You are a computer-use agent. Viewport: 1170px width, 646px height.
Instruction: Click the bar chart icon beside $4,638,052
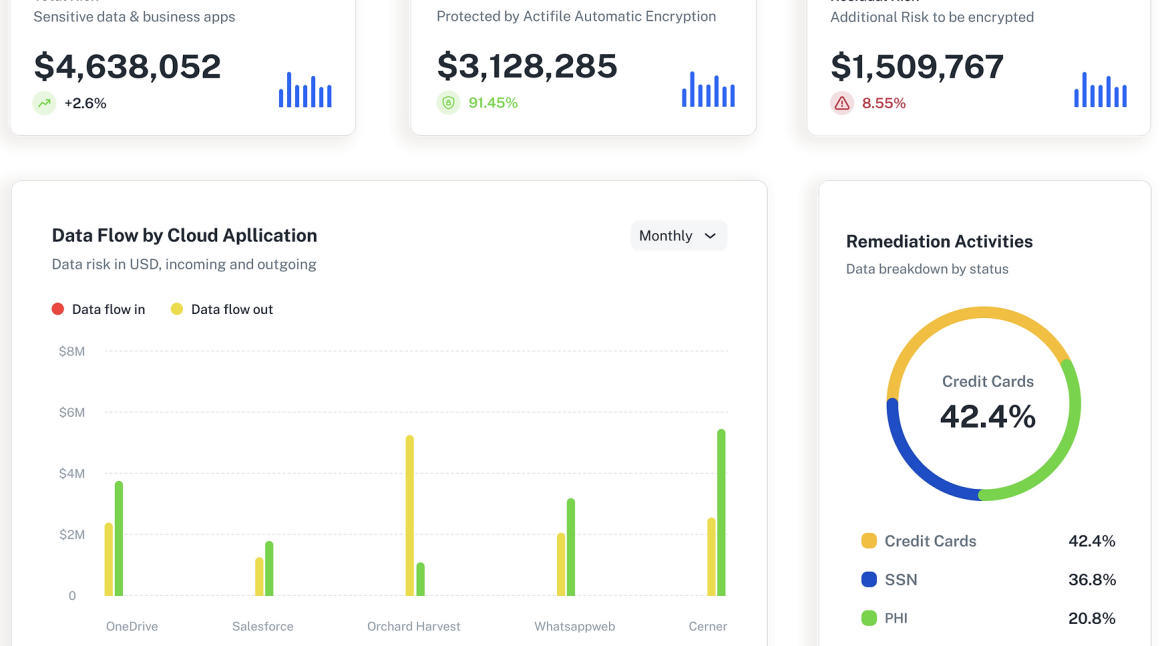coord(305,90)
